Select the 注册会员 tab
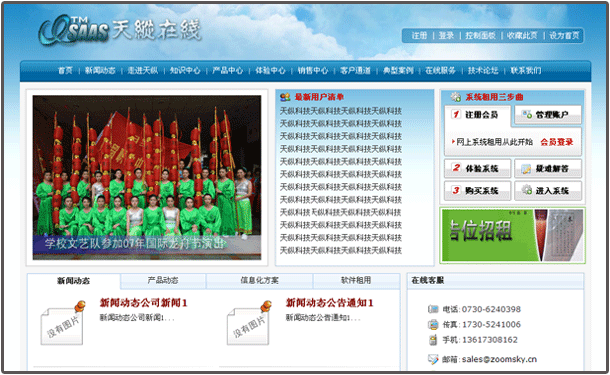The width and height of the screenshot is (610, 375). point(477,115)
